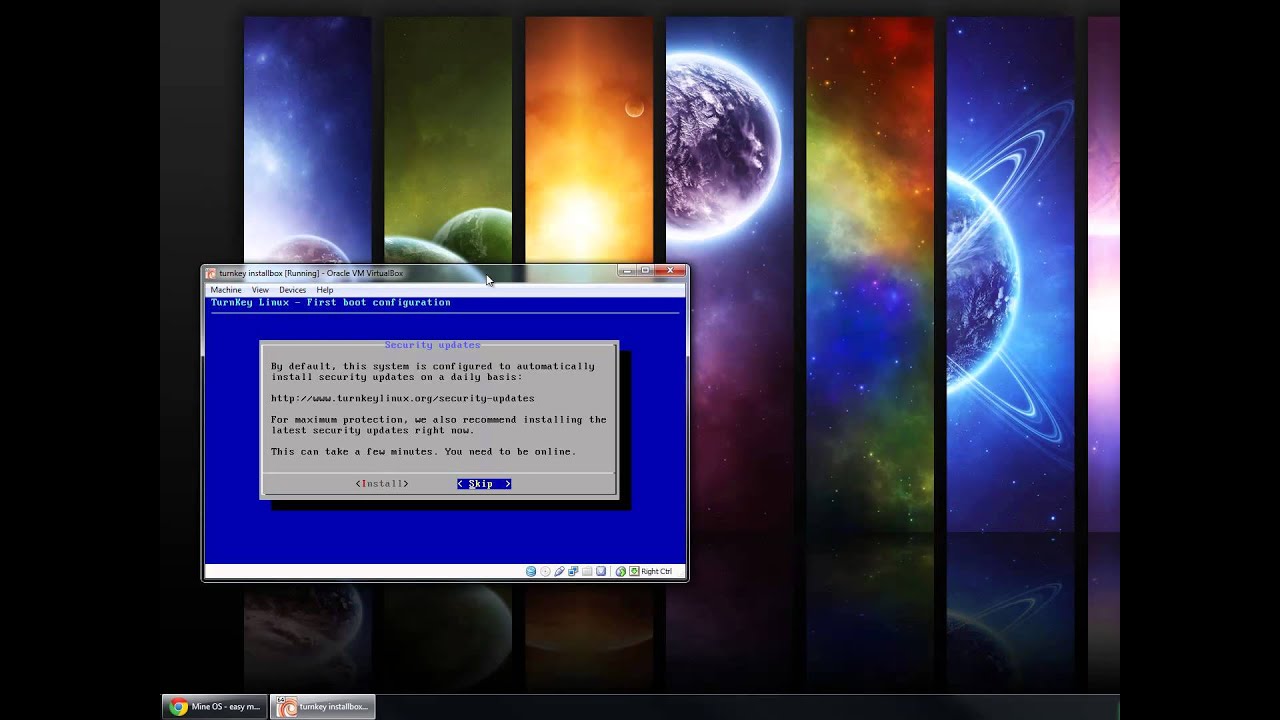Open the Help menu
The image size is (1280, 720).
click(325, 290)
